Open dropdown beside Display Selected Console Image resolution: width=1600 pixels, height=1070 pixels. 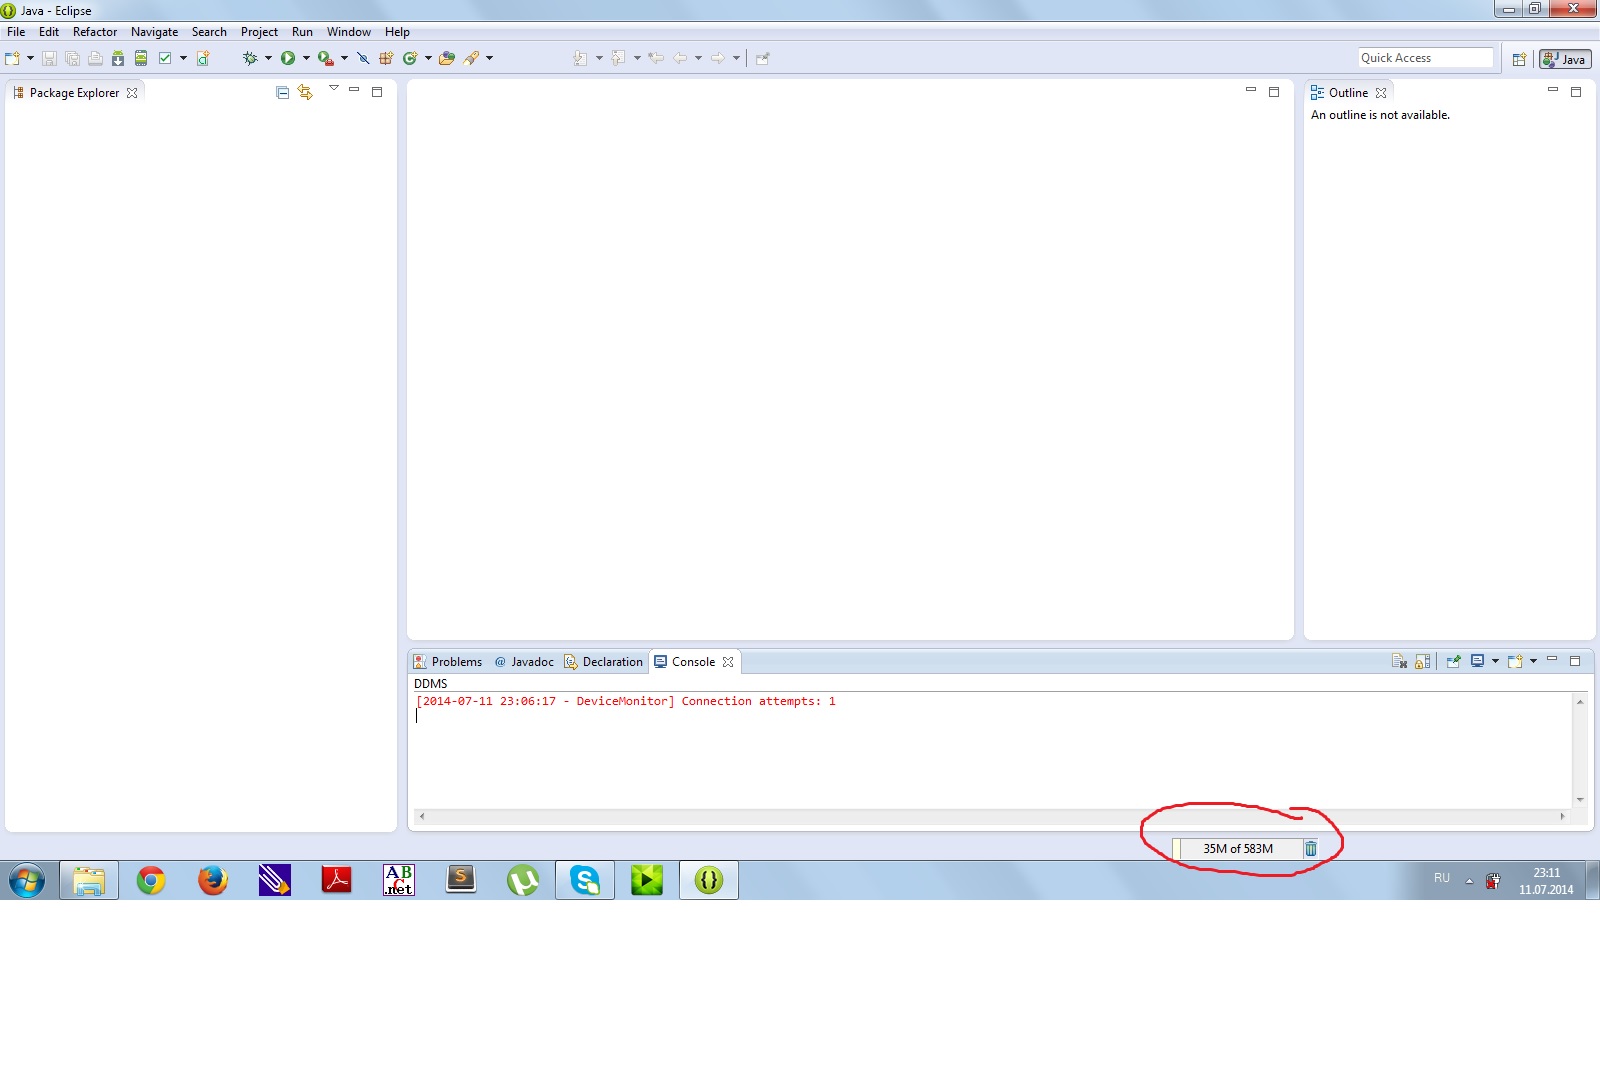click(x=1495, y=661)
